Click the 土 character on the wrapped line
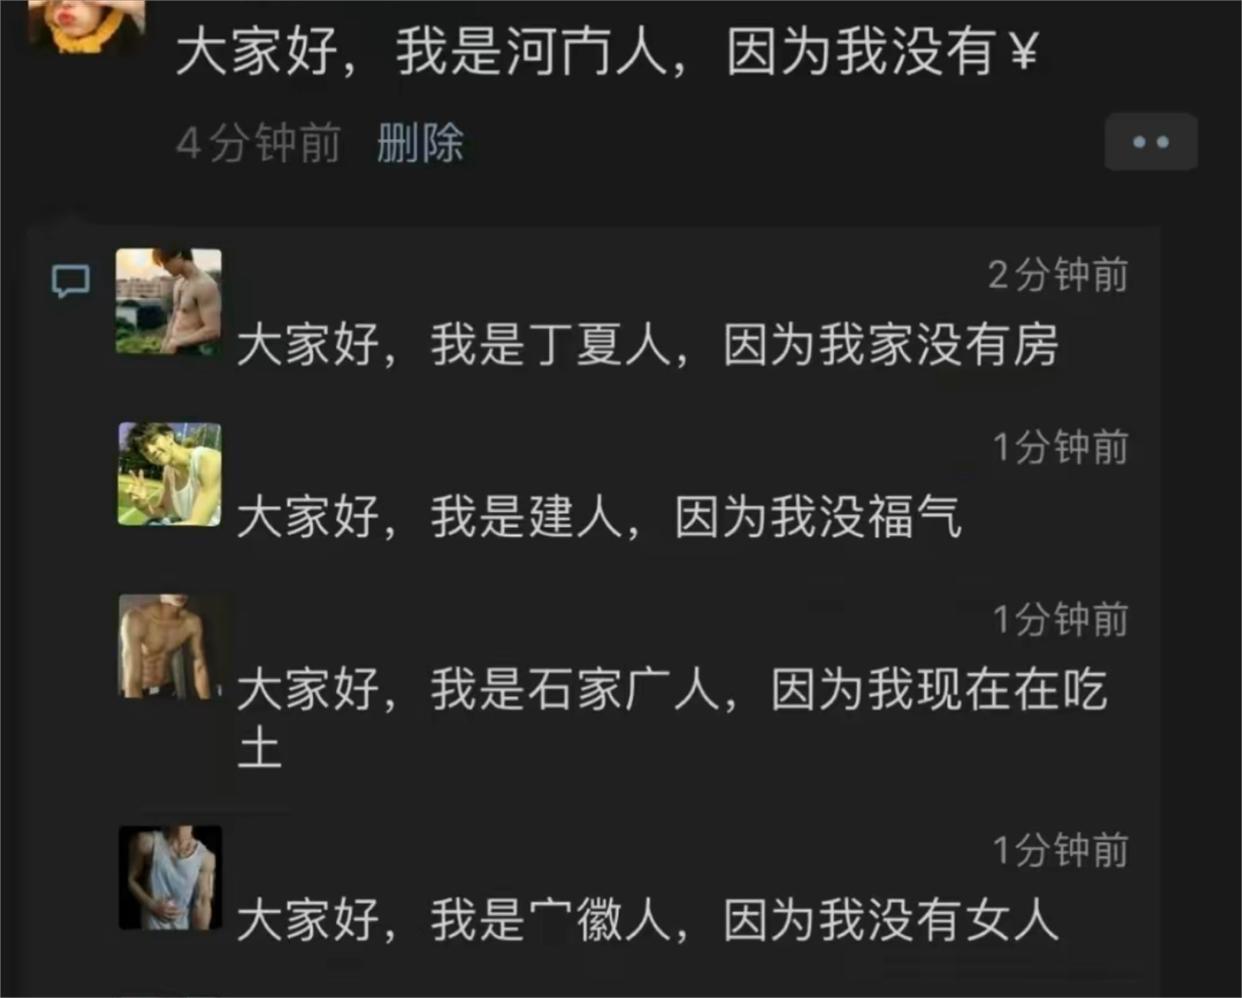 260,747
